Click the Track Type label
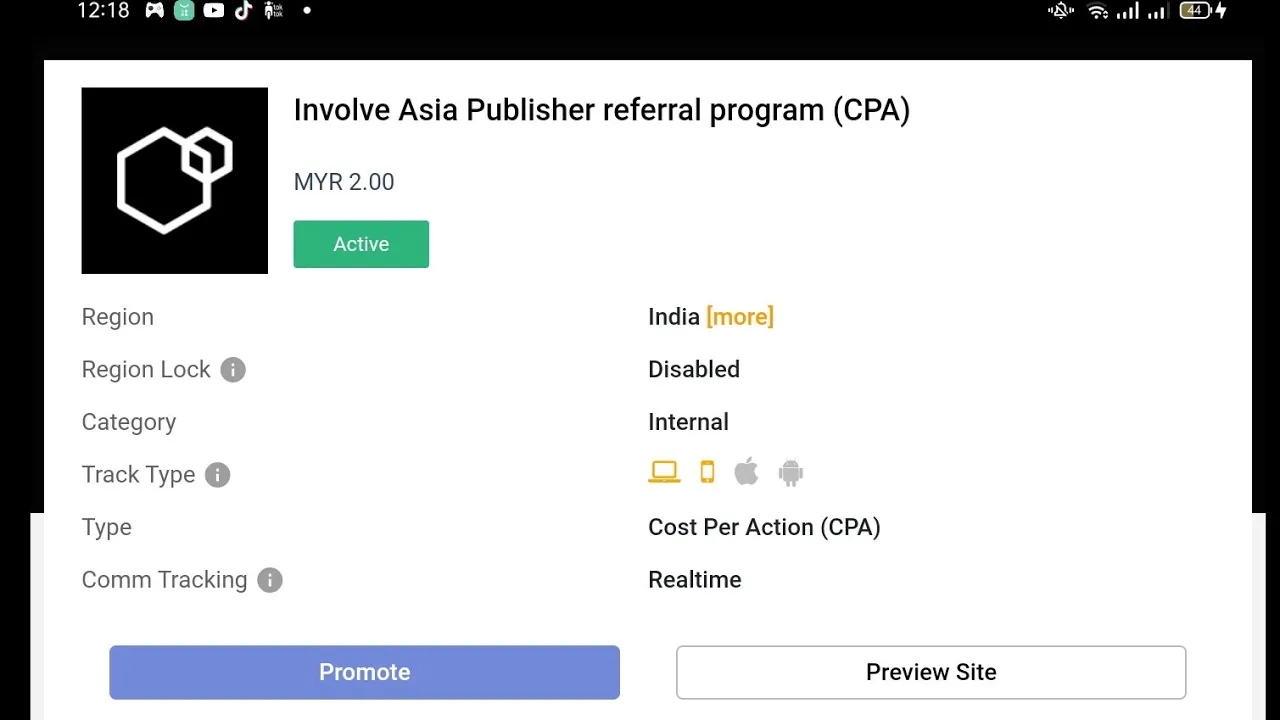The height and width of the screenshot is (720, 1280). [x=138, y=475]
